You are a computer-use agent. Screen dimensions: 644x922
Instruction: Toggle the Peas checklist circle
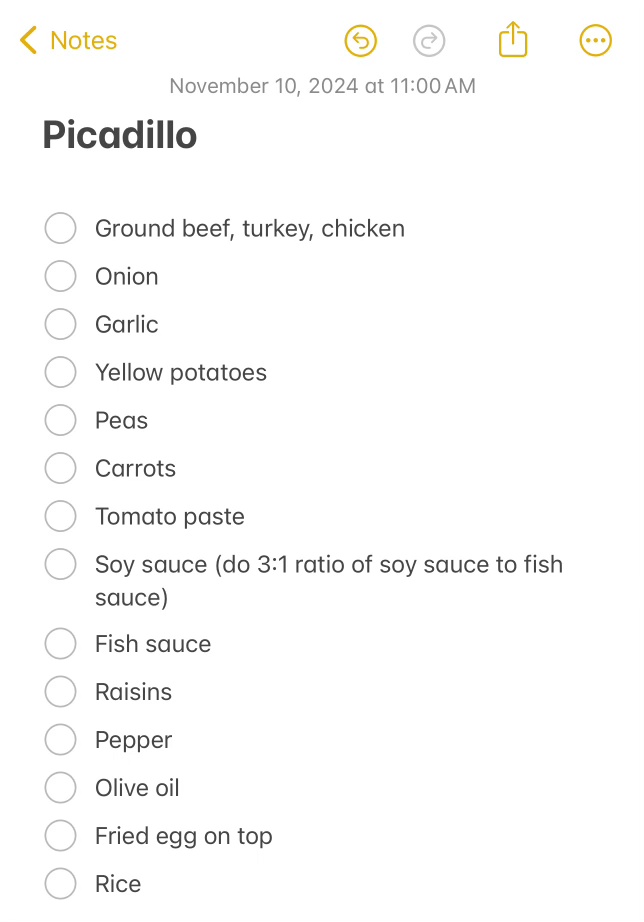[61, 420]
